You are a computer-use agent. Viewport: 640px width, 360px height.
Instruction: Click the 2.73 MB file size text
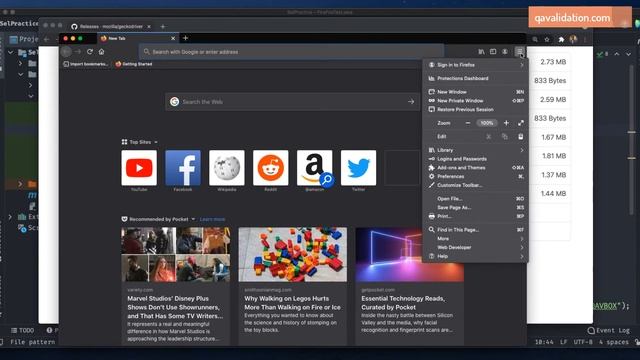553,62
